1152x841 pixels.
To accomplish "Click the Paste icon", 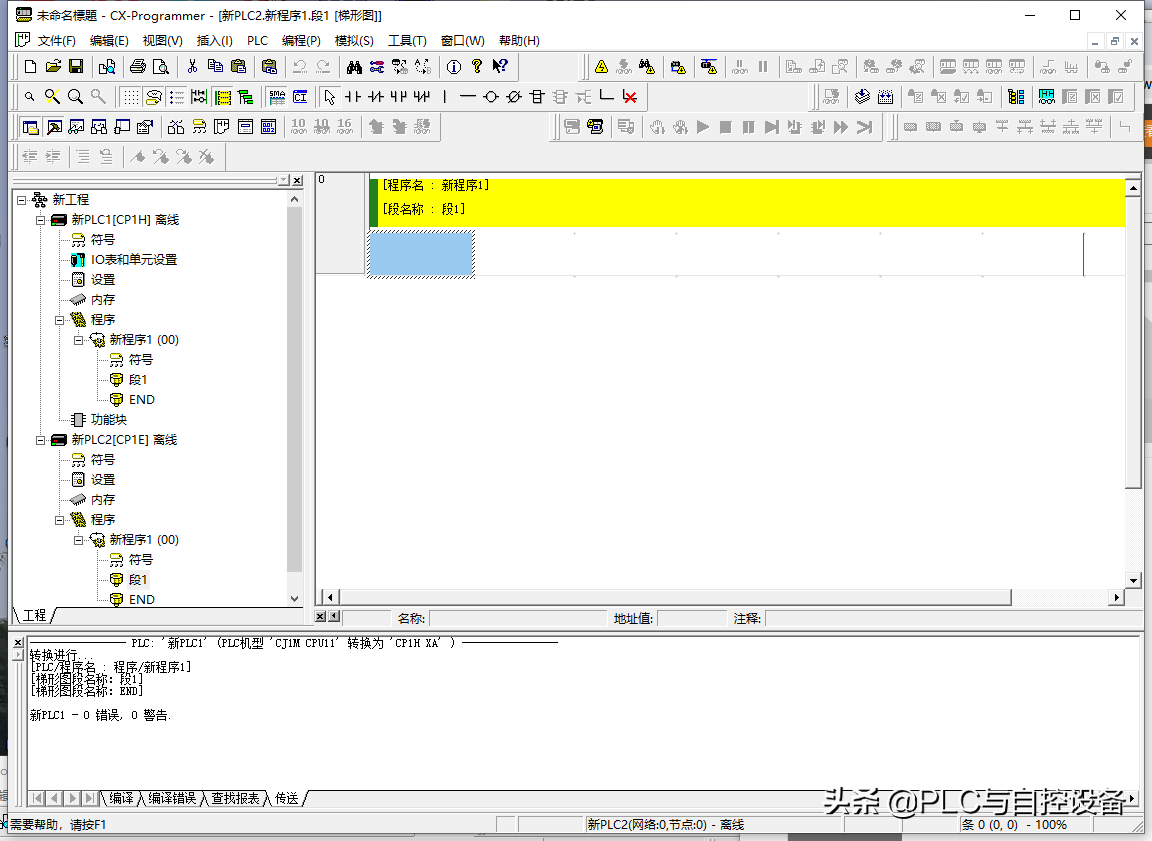I will point(238,67).
